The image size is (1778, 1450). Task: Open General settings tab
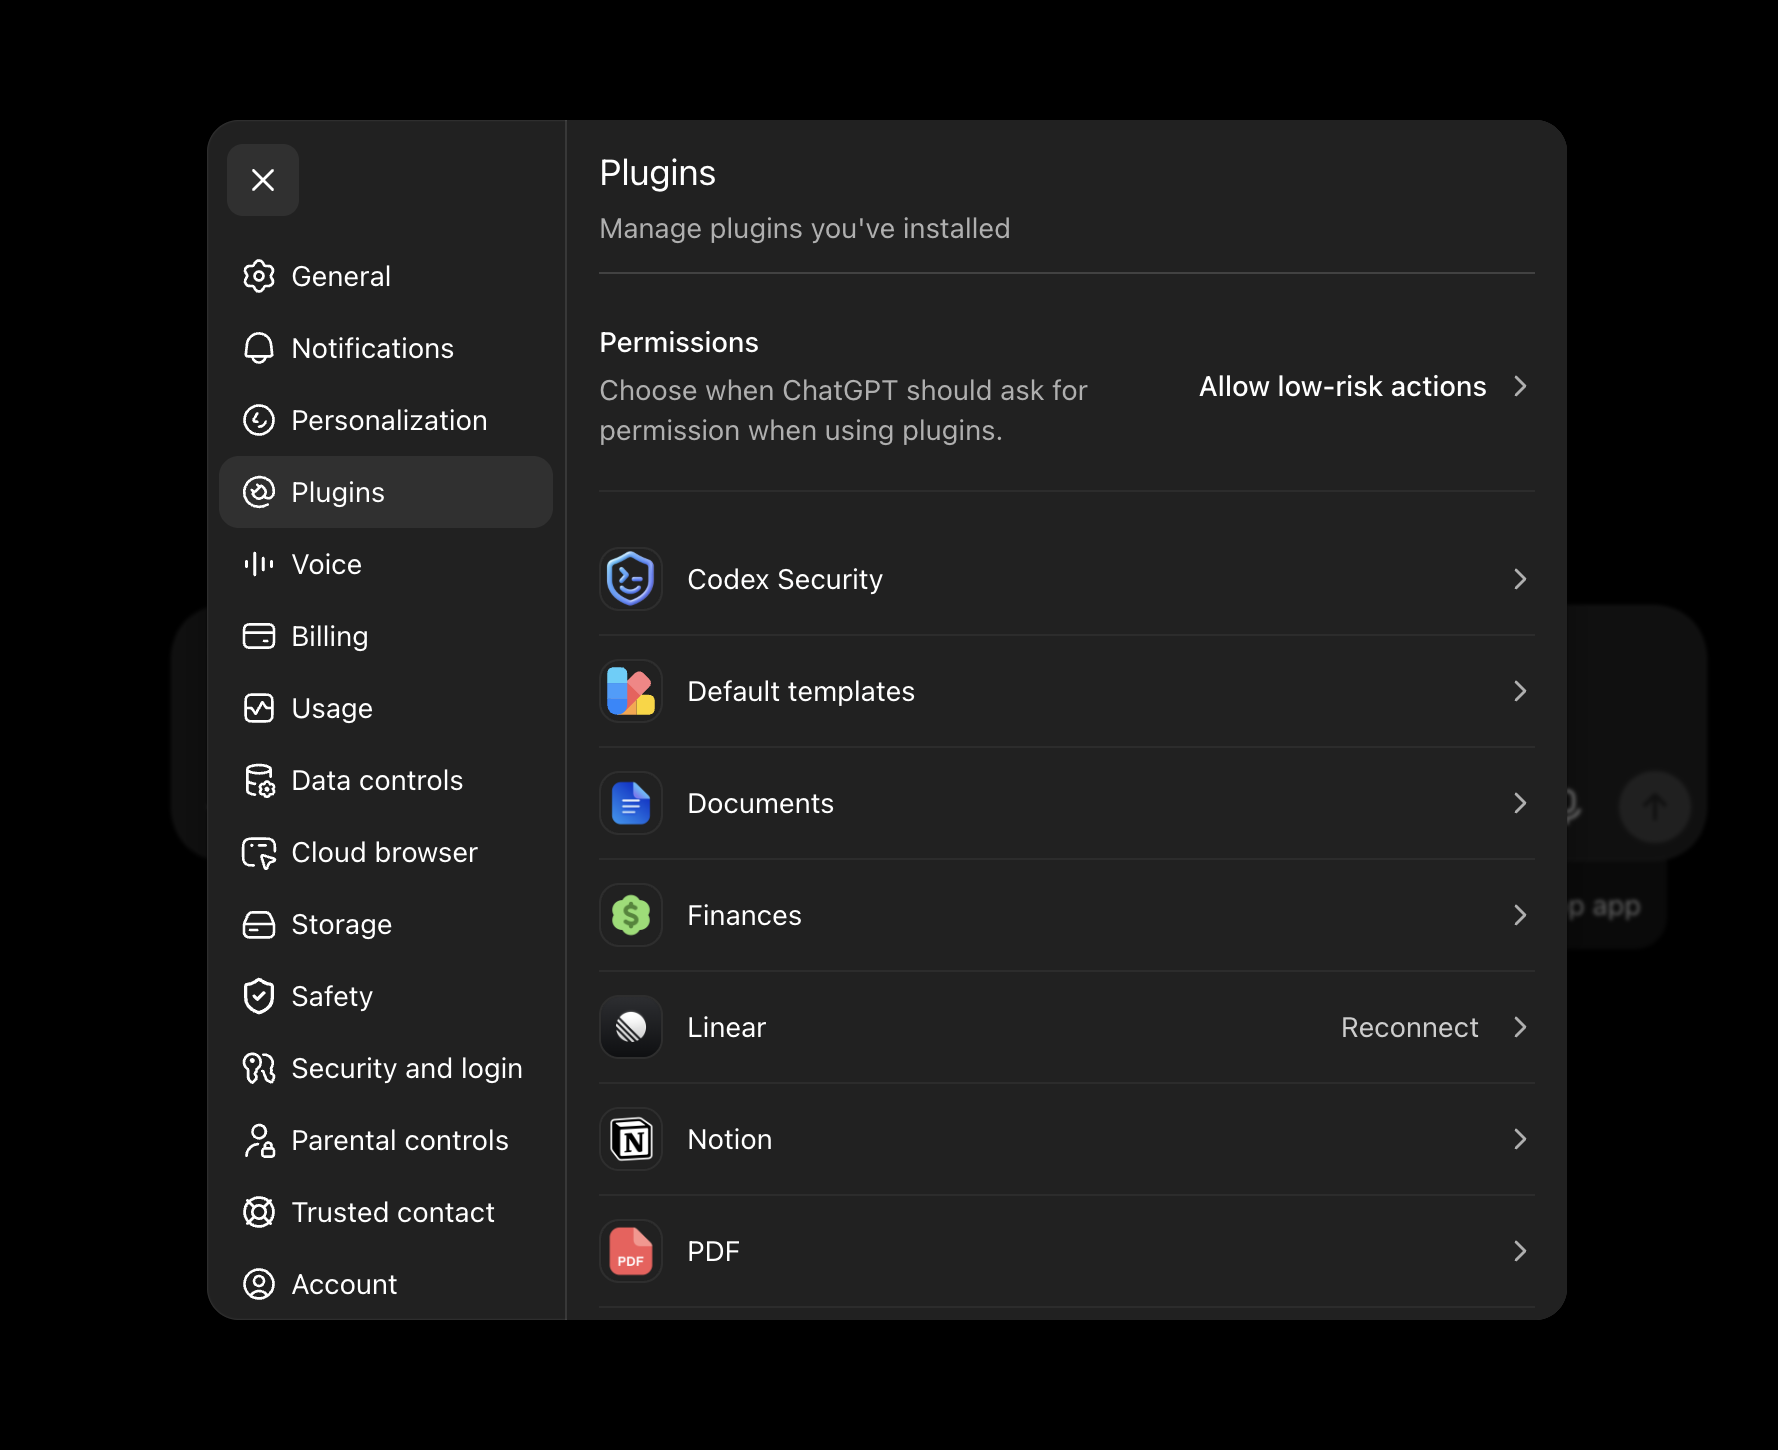(x=386, y=276)
